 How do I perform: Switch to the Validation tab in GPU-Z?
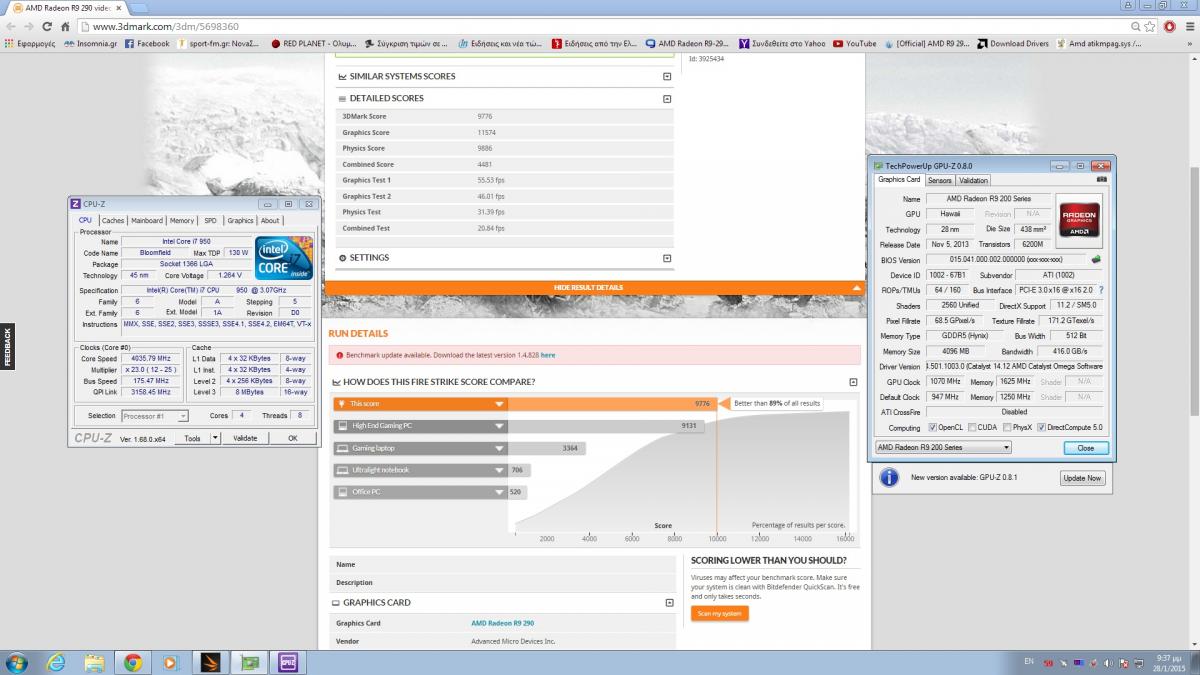(x=973, y=180)
